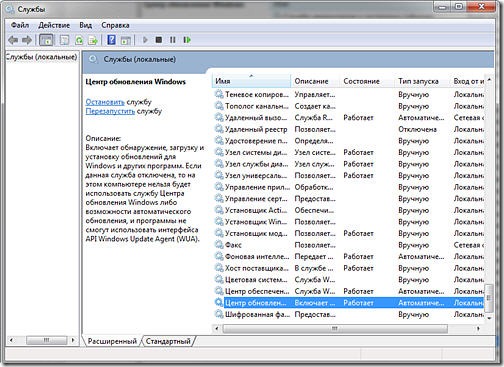Viewport: 504px width, 367px height.
Task: Select the Узел службы диа... service row
Action: coord(349,164)
